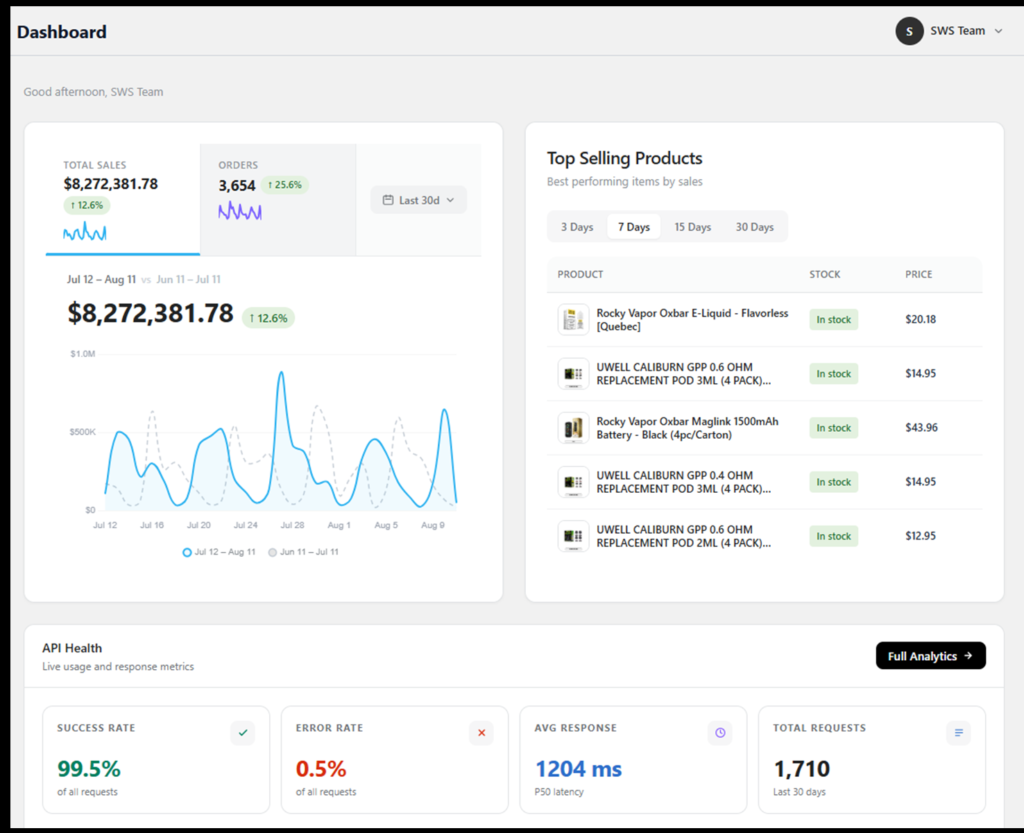Open Full Analytics button
The image size is (1024, 833).
pos(931,656)
